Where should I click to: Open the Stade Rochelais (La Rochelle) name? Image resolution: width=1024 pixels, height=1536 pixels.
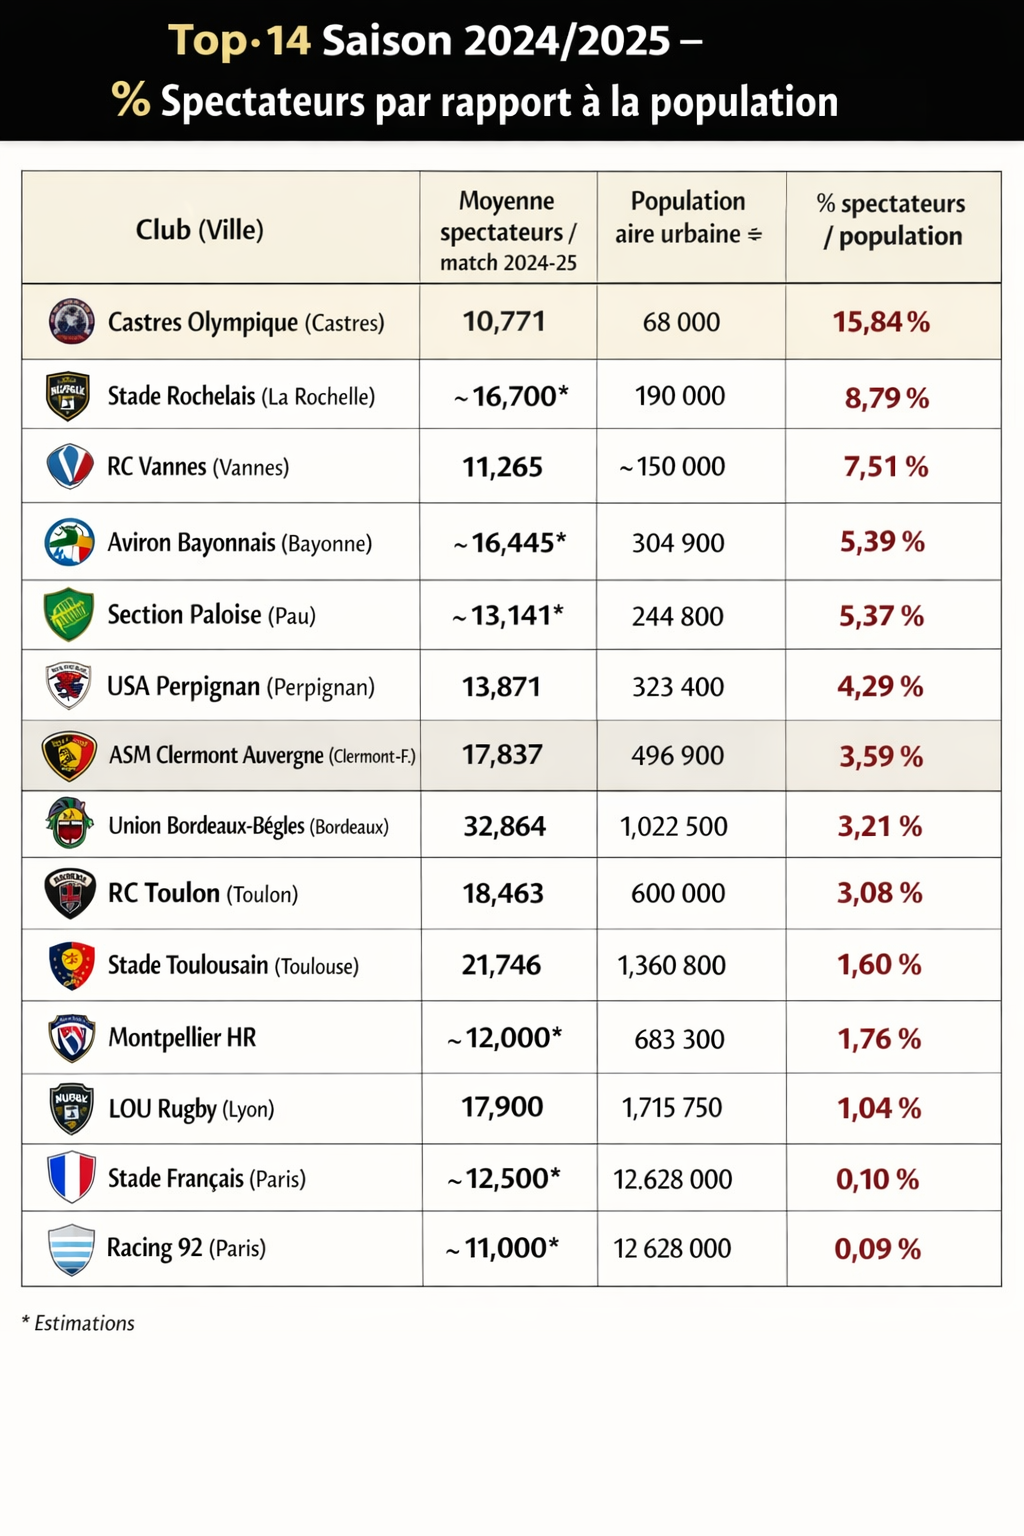241,396
